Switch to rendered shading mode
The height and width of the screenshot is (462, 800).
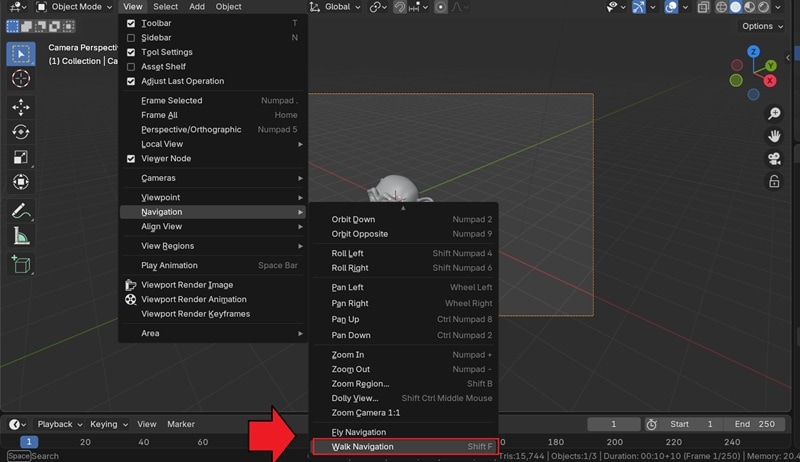tap(764, 7)
